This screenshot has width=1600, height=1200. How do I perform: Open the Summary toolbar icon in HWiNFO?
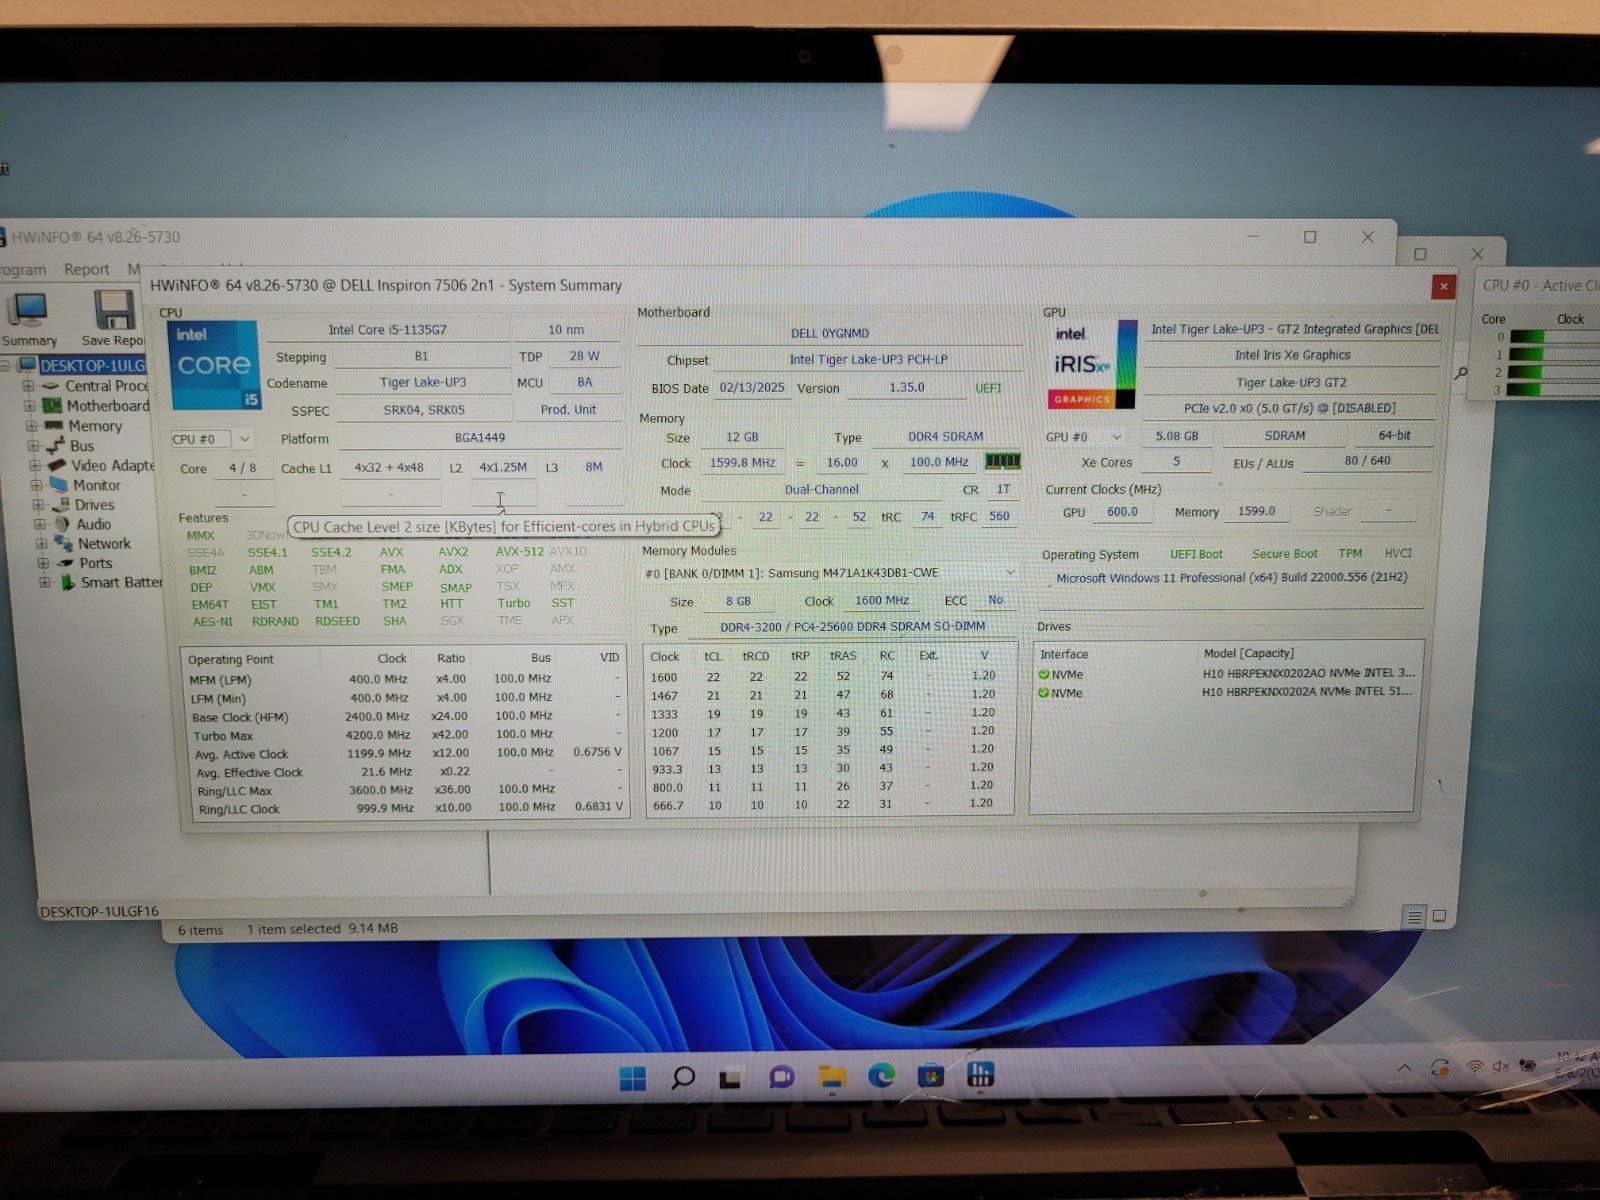click(27, 310)
